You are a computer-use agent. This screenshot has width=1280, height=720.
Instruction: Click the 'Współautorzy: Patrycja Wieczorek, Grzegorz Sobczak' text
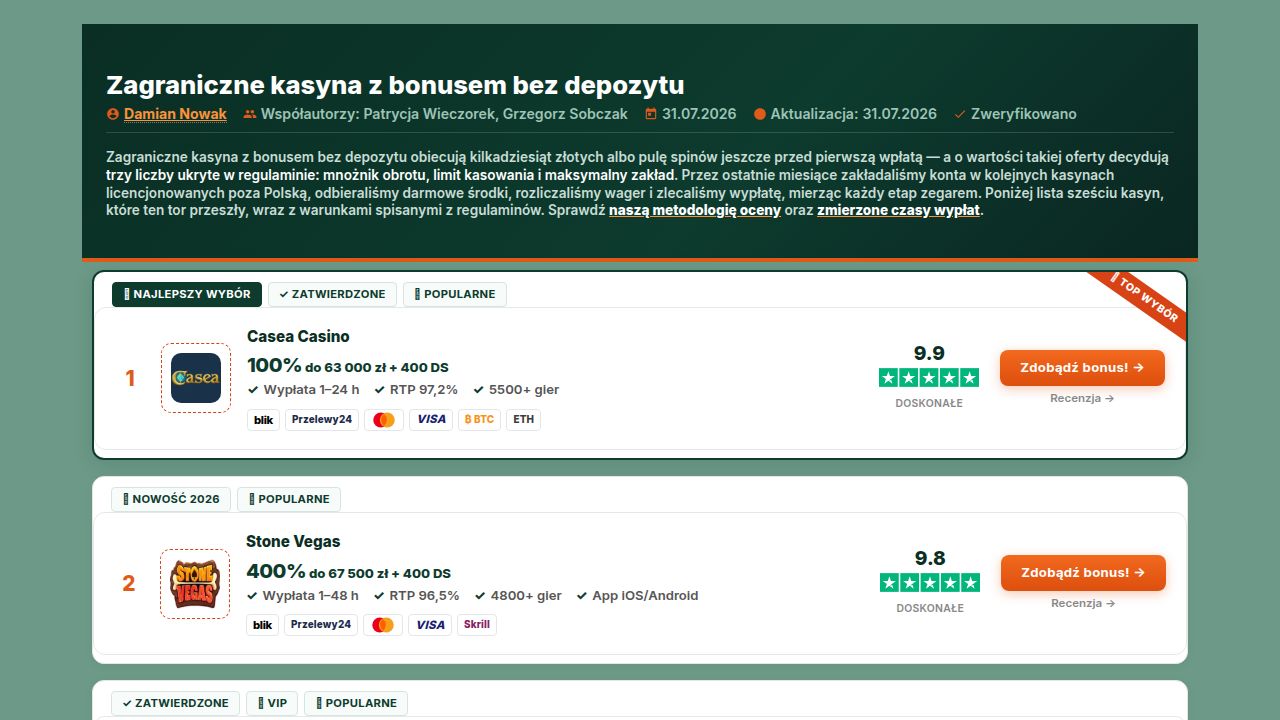[x=444, y=114]
